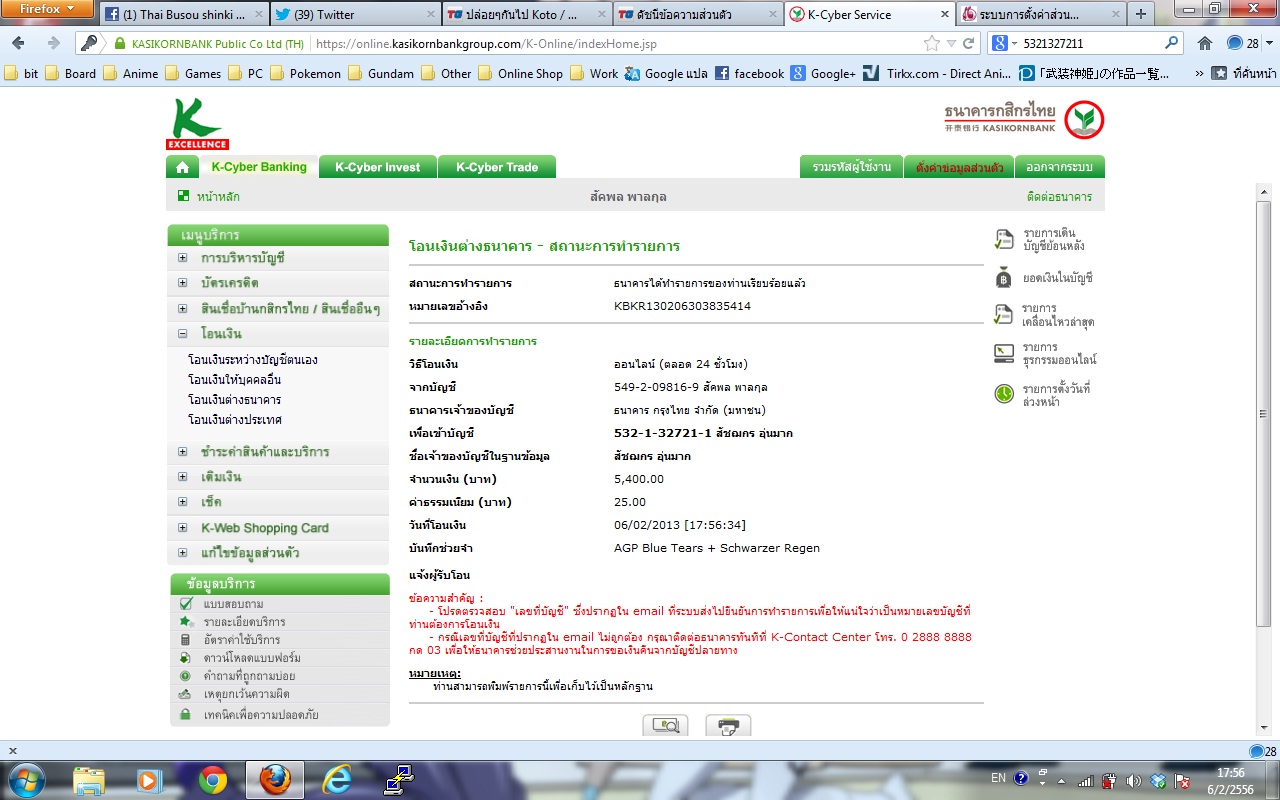Image resolution: width=1280 pixels, height=800 pixels.
Task: Launch Google Chrome from the taskbar
Action: 212,779
